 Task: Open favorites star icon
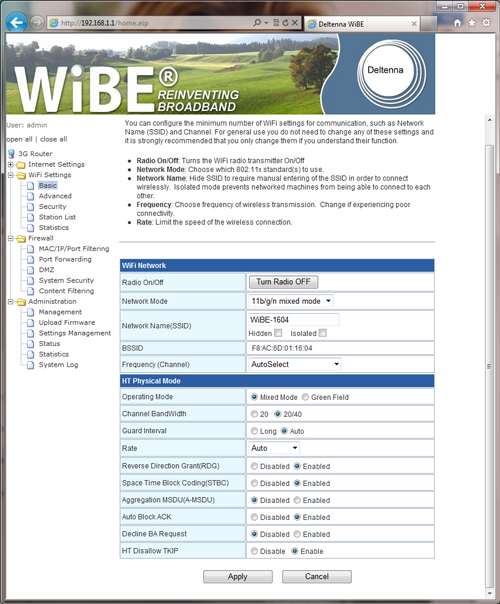point(472,23)
